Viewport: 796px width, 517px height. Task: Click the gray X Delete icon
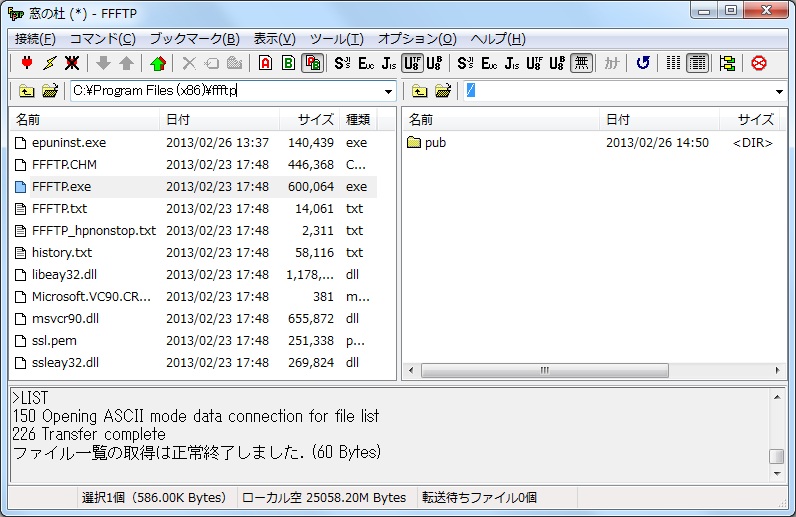click(189, 63)
